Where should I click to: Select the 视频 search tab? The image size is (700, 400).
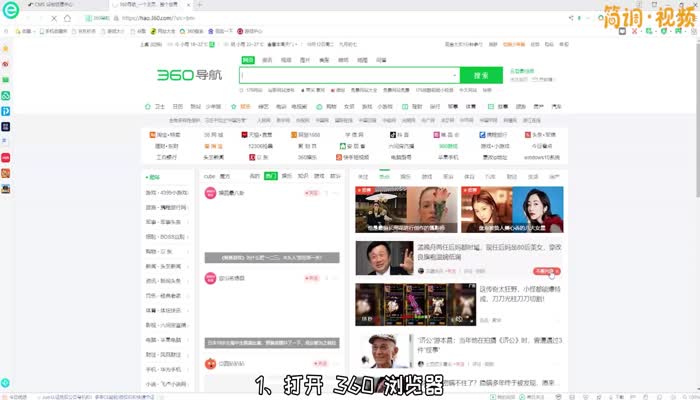point(286,60)
